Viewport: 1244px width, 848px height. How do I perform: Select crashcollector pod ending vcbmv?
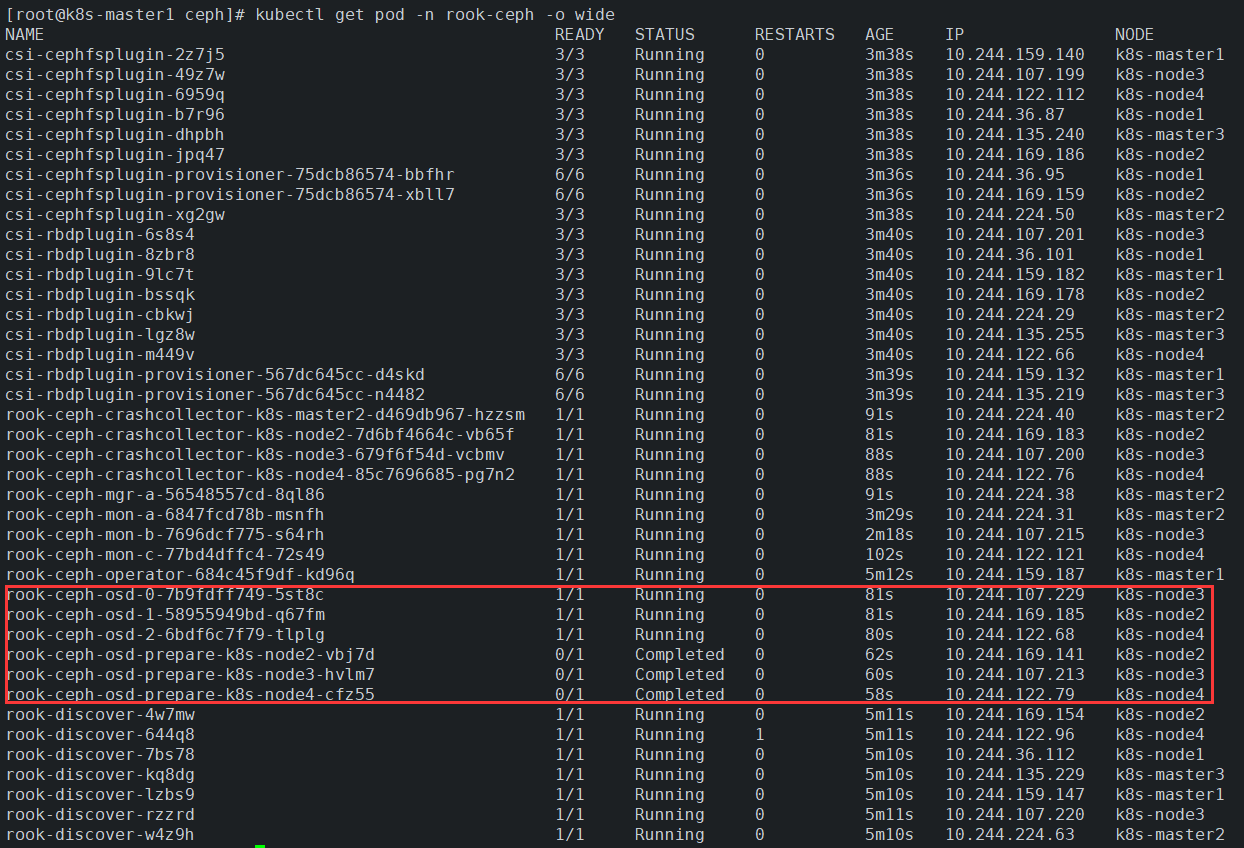coord(255,454)
